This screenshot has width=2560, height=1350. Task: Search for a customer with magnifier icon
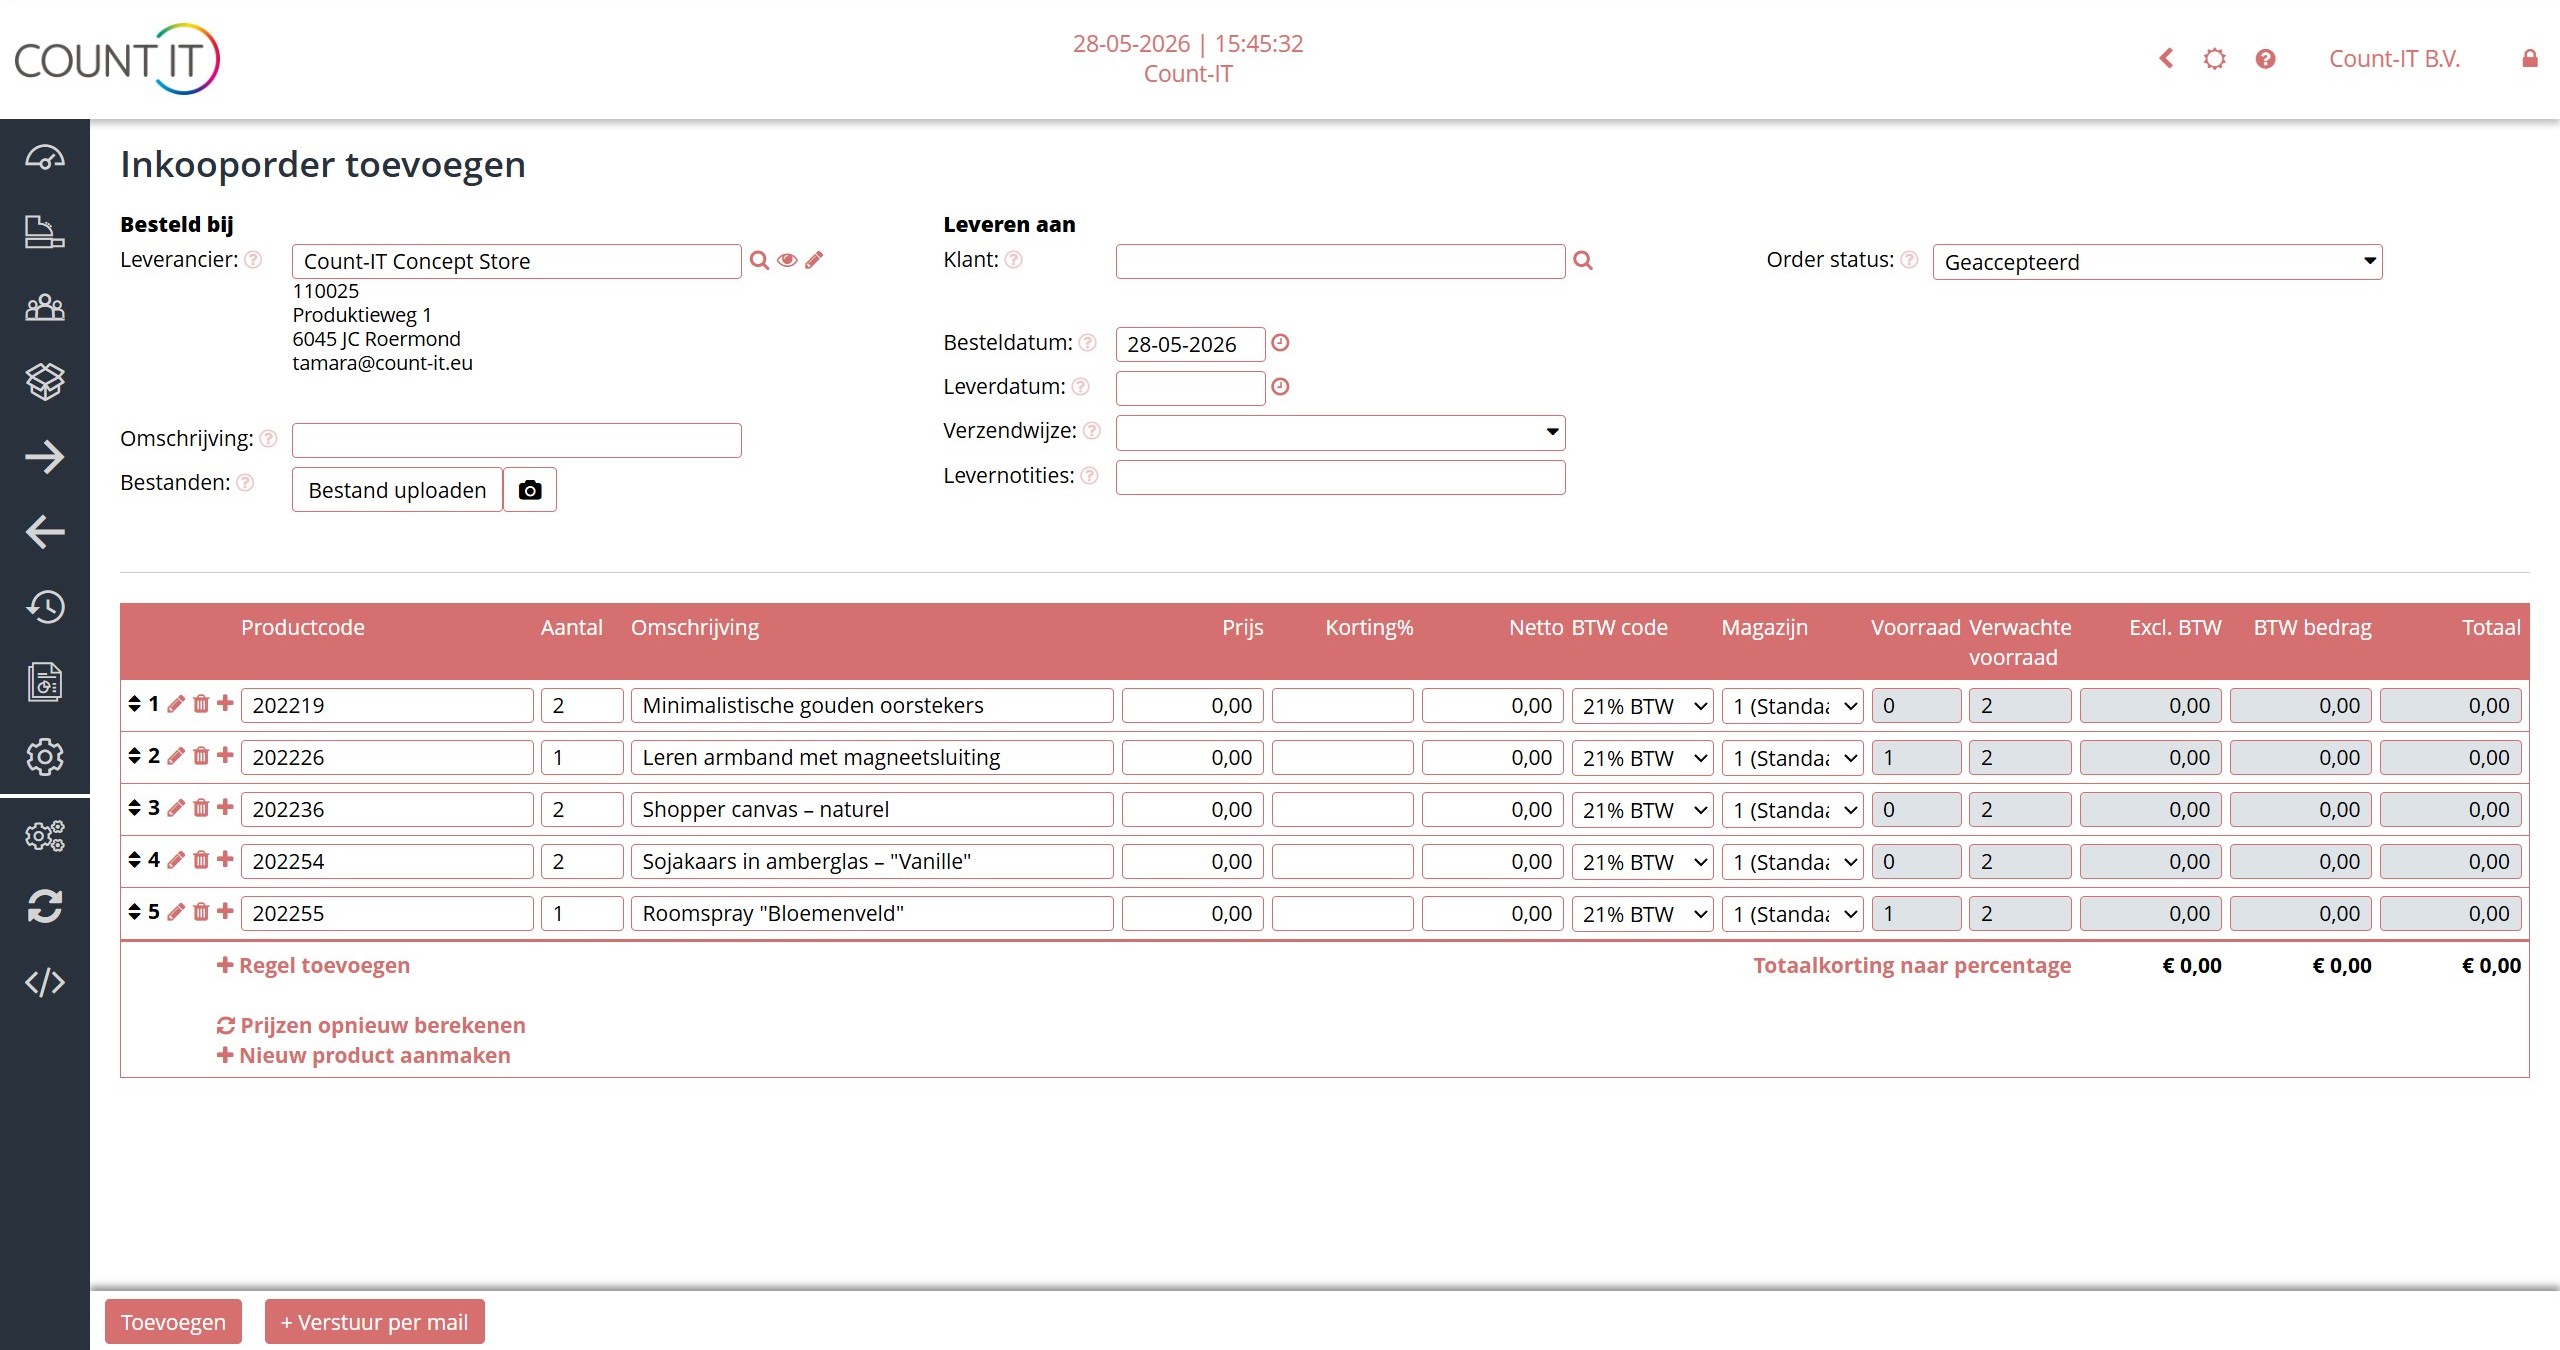click(1582, 260)
